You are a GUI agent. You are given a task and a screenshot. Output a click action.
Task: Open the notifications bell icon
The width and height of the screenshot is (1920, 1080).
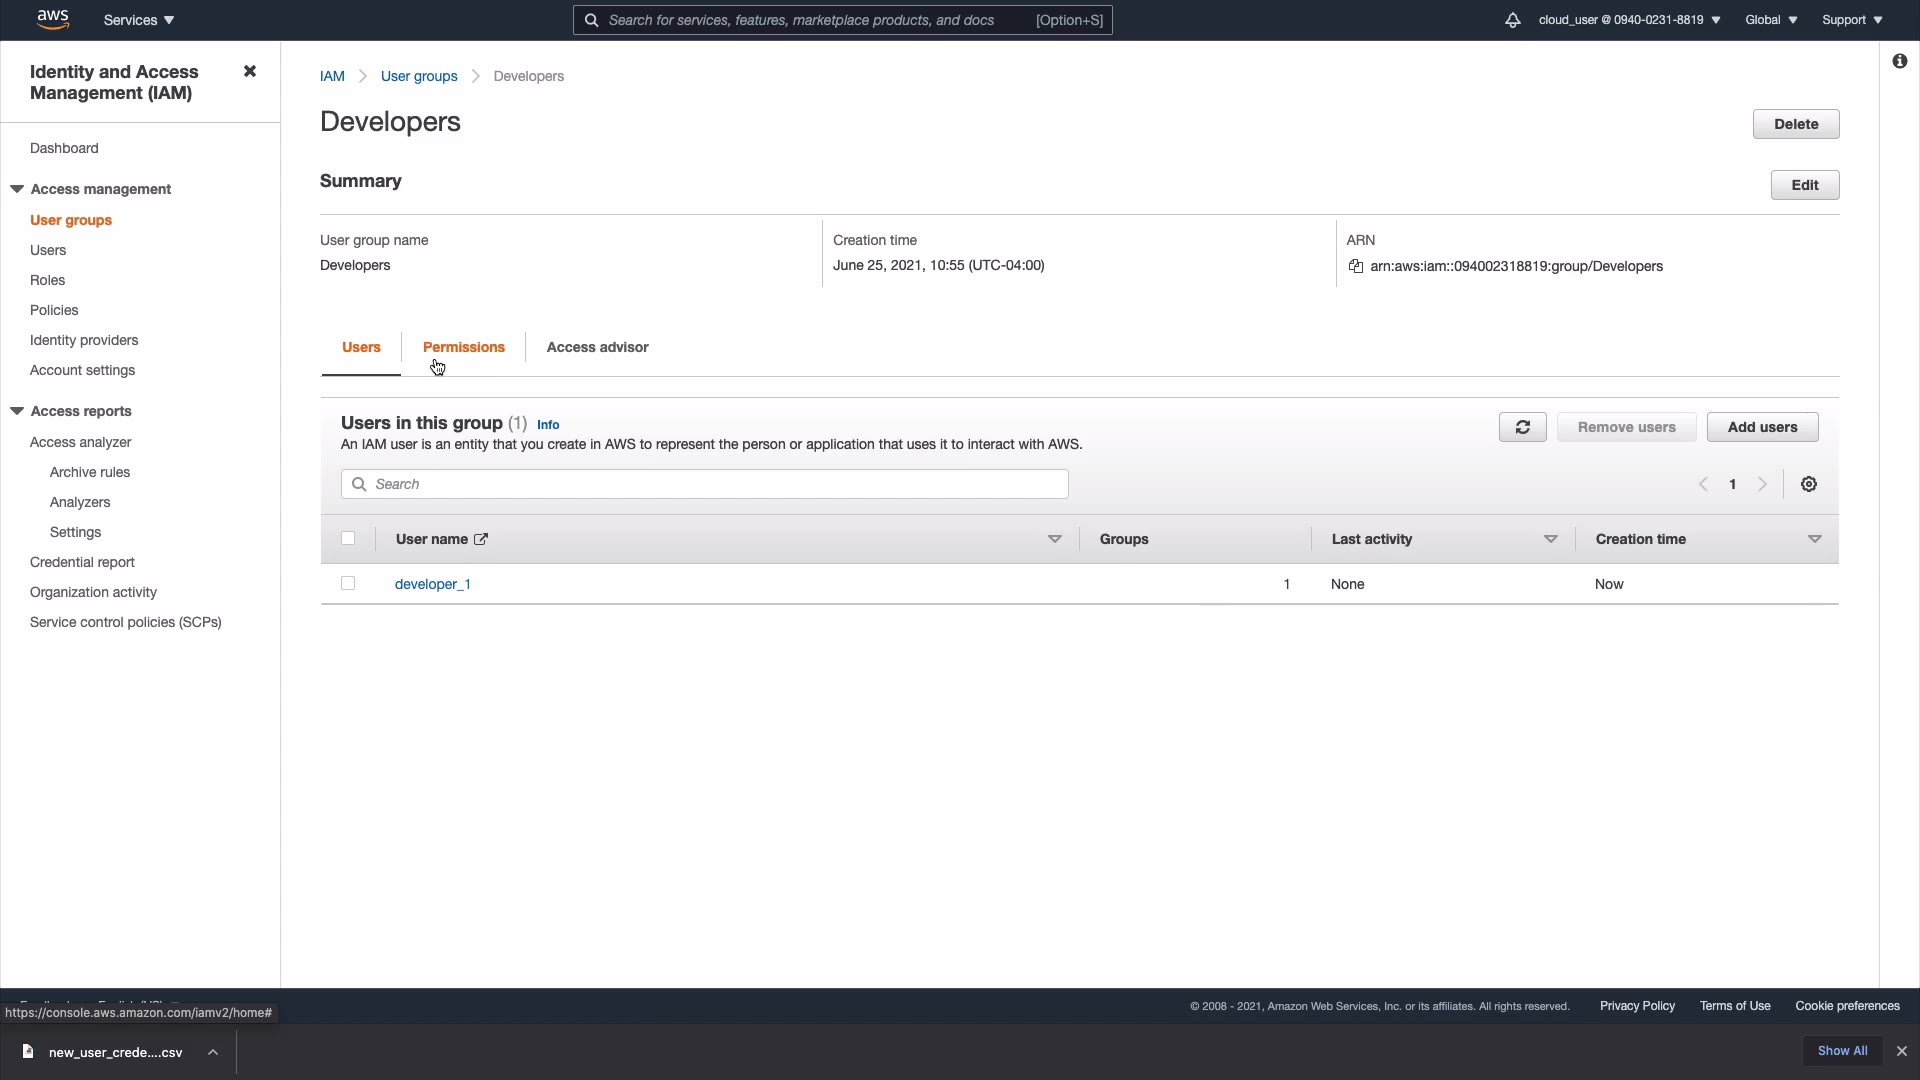point(1512,20)
